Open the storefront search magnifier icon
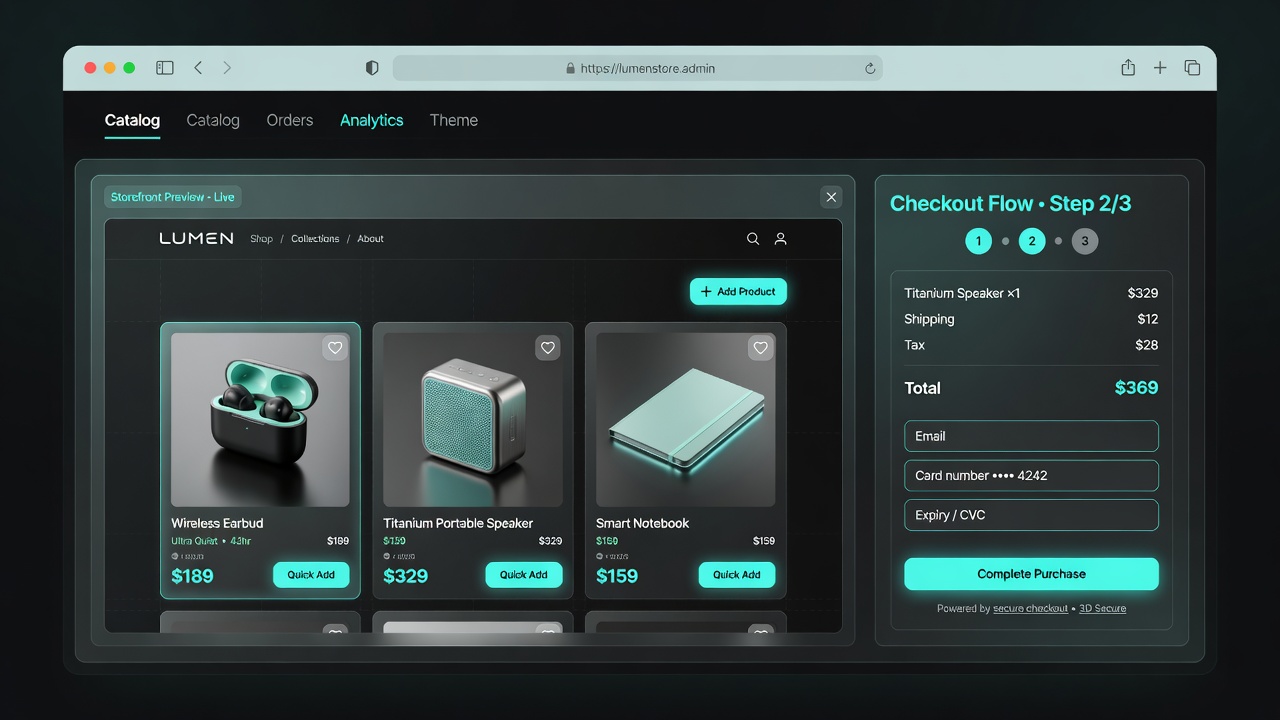1280x720 pixels. click(x=753, y=239)
